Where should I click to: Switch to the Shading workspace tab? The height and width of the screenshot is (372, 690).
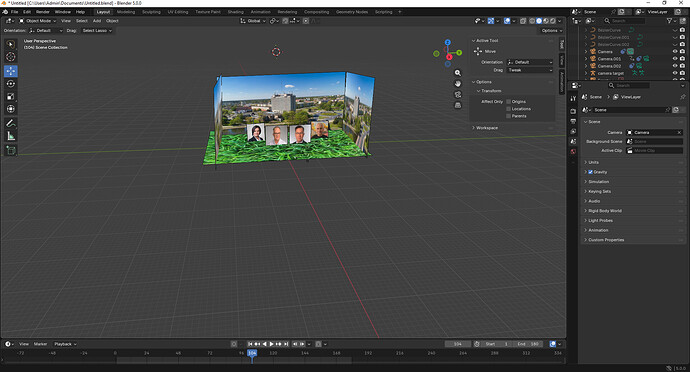coord(235,12)
